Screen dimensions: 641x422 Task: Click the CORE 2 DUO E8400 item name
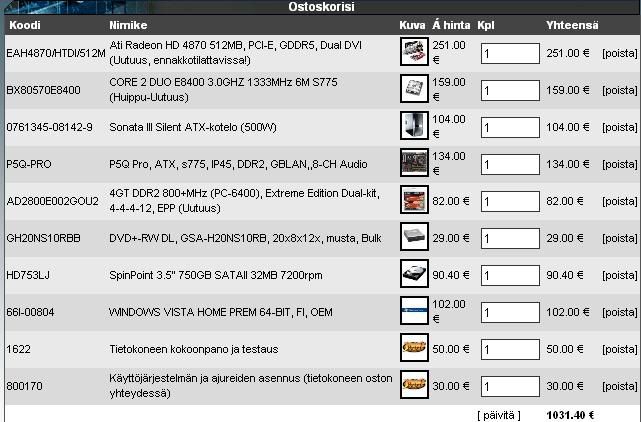[x=224, y=90]
